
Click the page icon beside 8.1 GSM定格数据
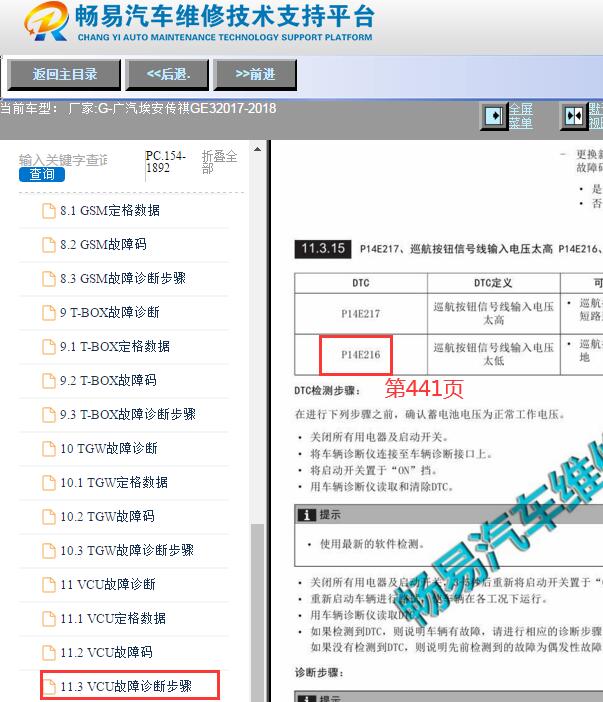pos(49,211)
